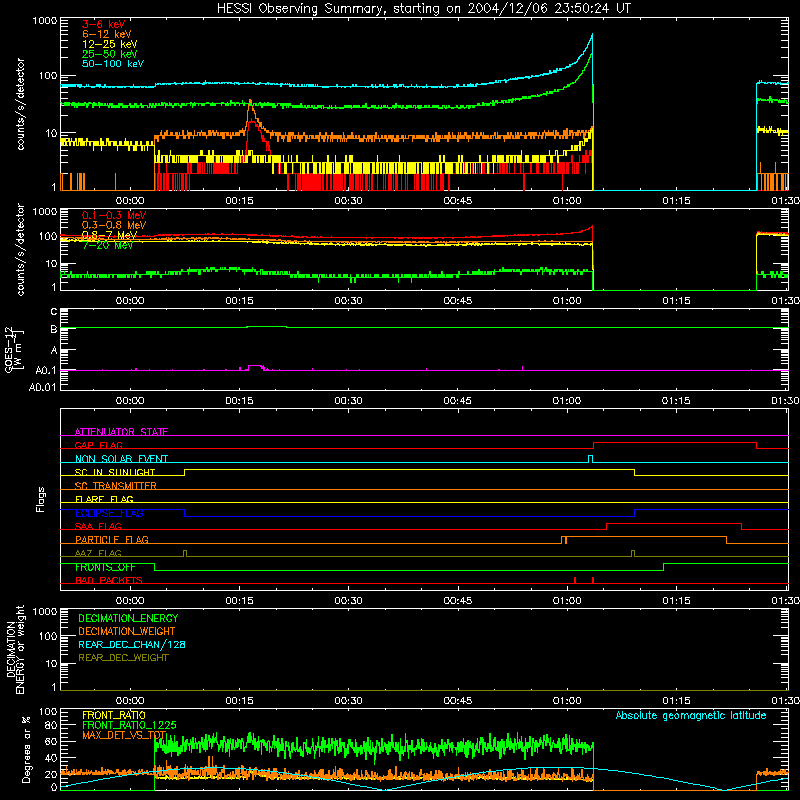Click the 0.1-0.3 MeV legend label
This screenshot has height=800, width=800.
pos(114,215)
